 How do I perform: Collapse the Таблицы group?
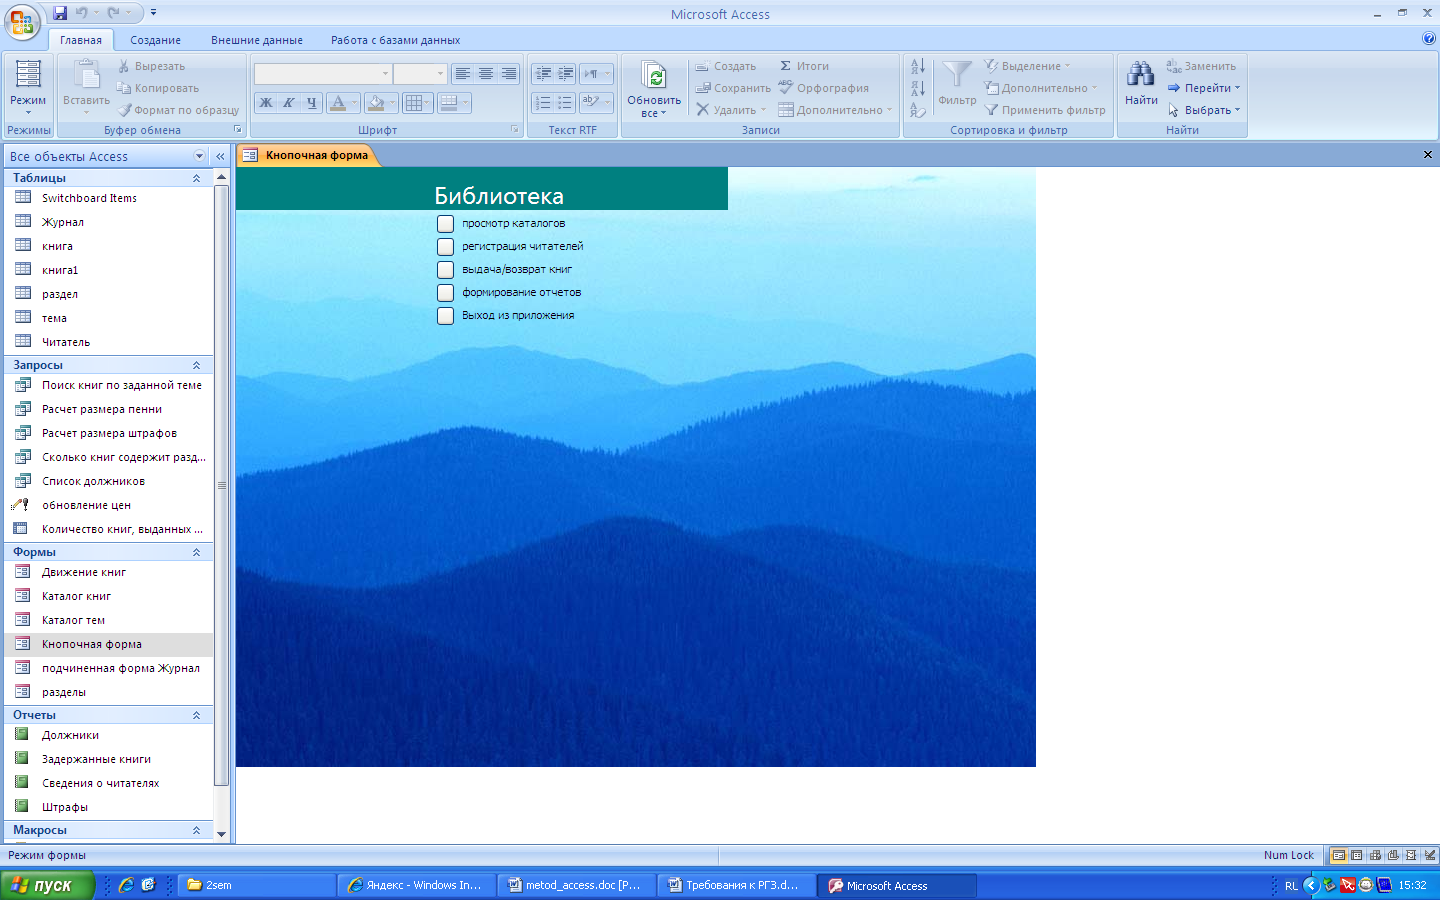pyautogui.click(x=196, y=178)
